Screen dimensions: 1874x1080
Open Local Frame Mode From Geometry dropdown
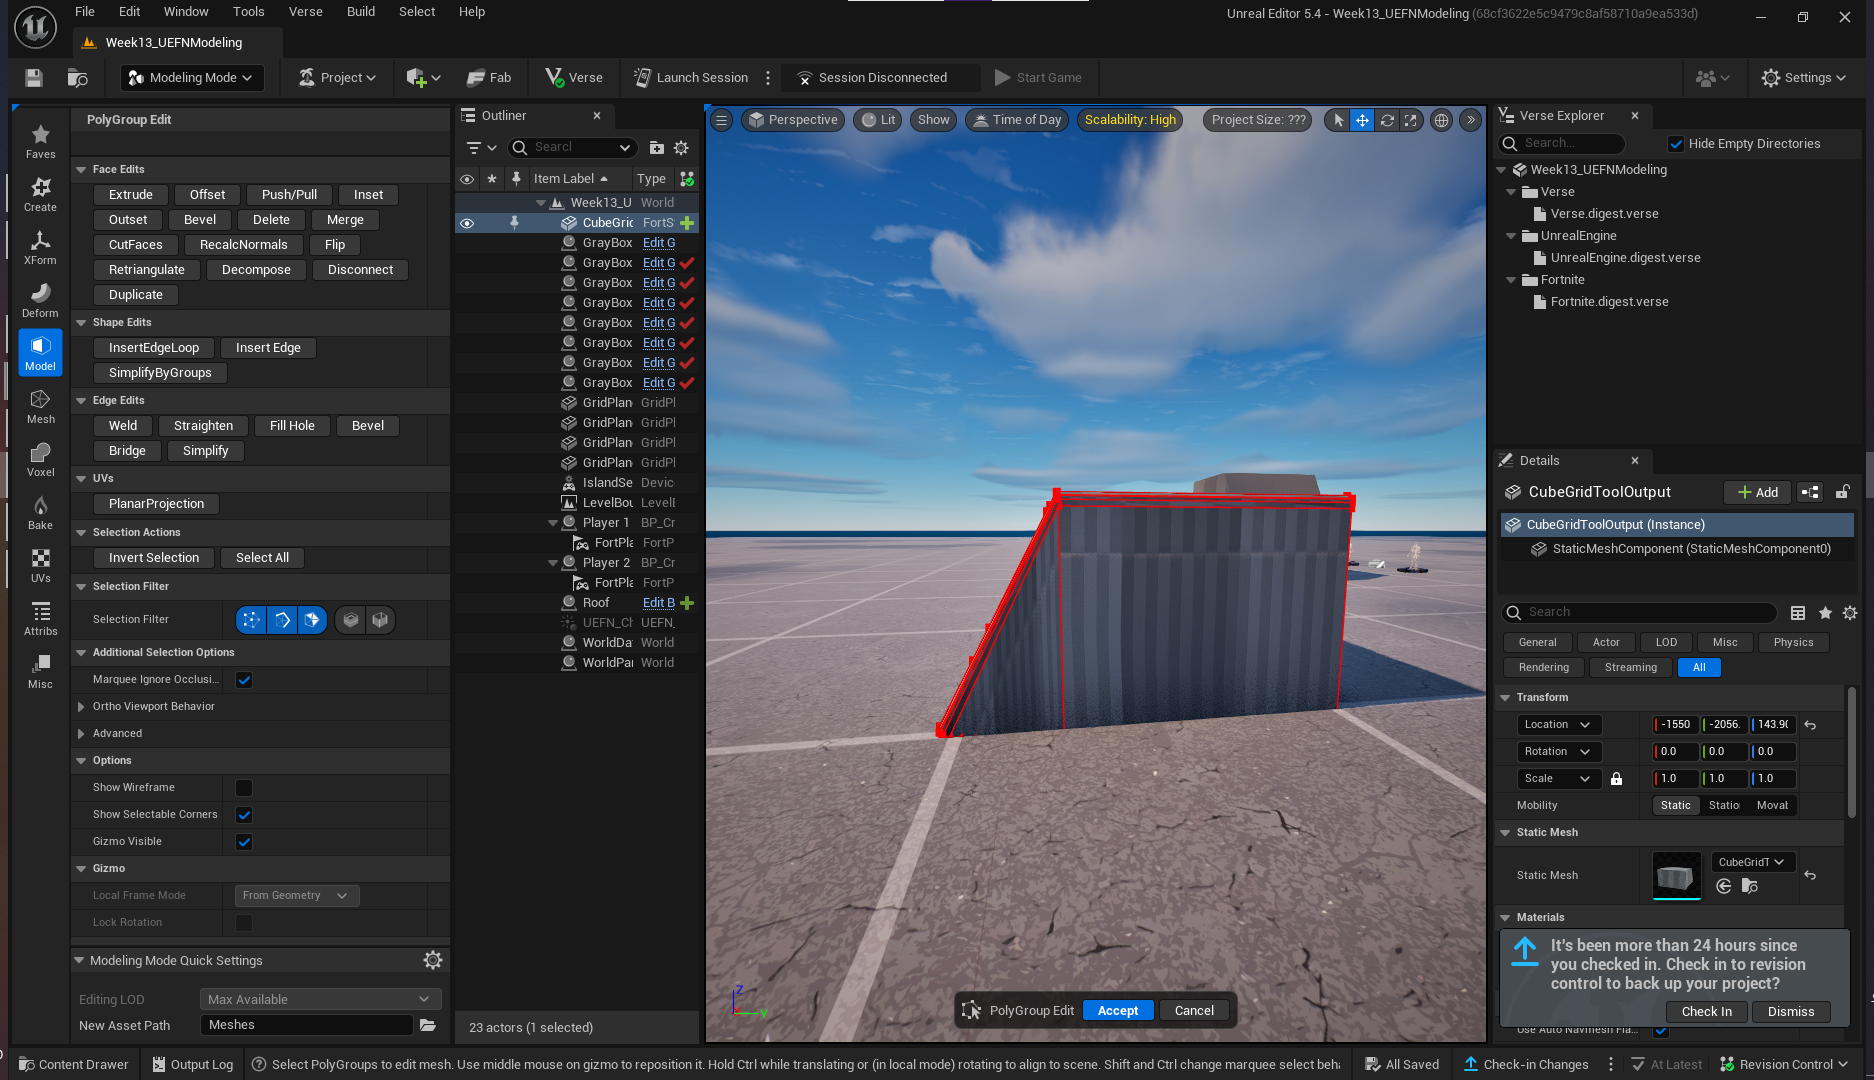point(297,896)
